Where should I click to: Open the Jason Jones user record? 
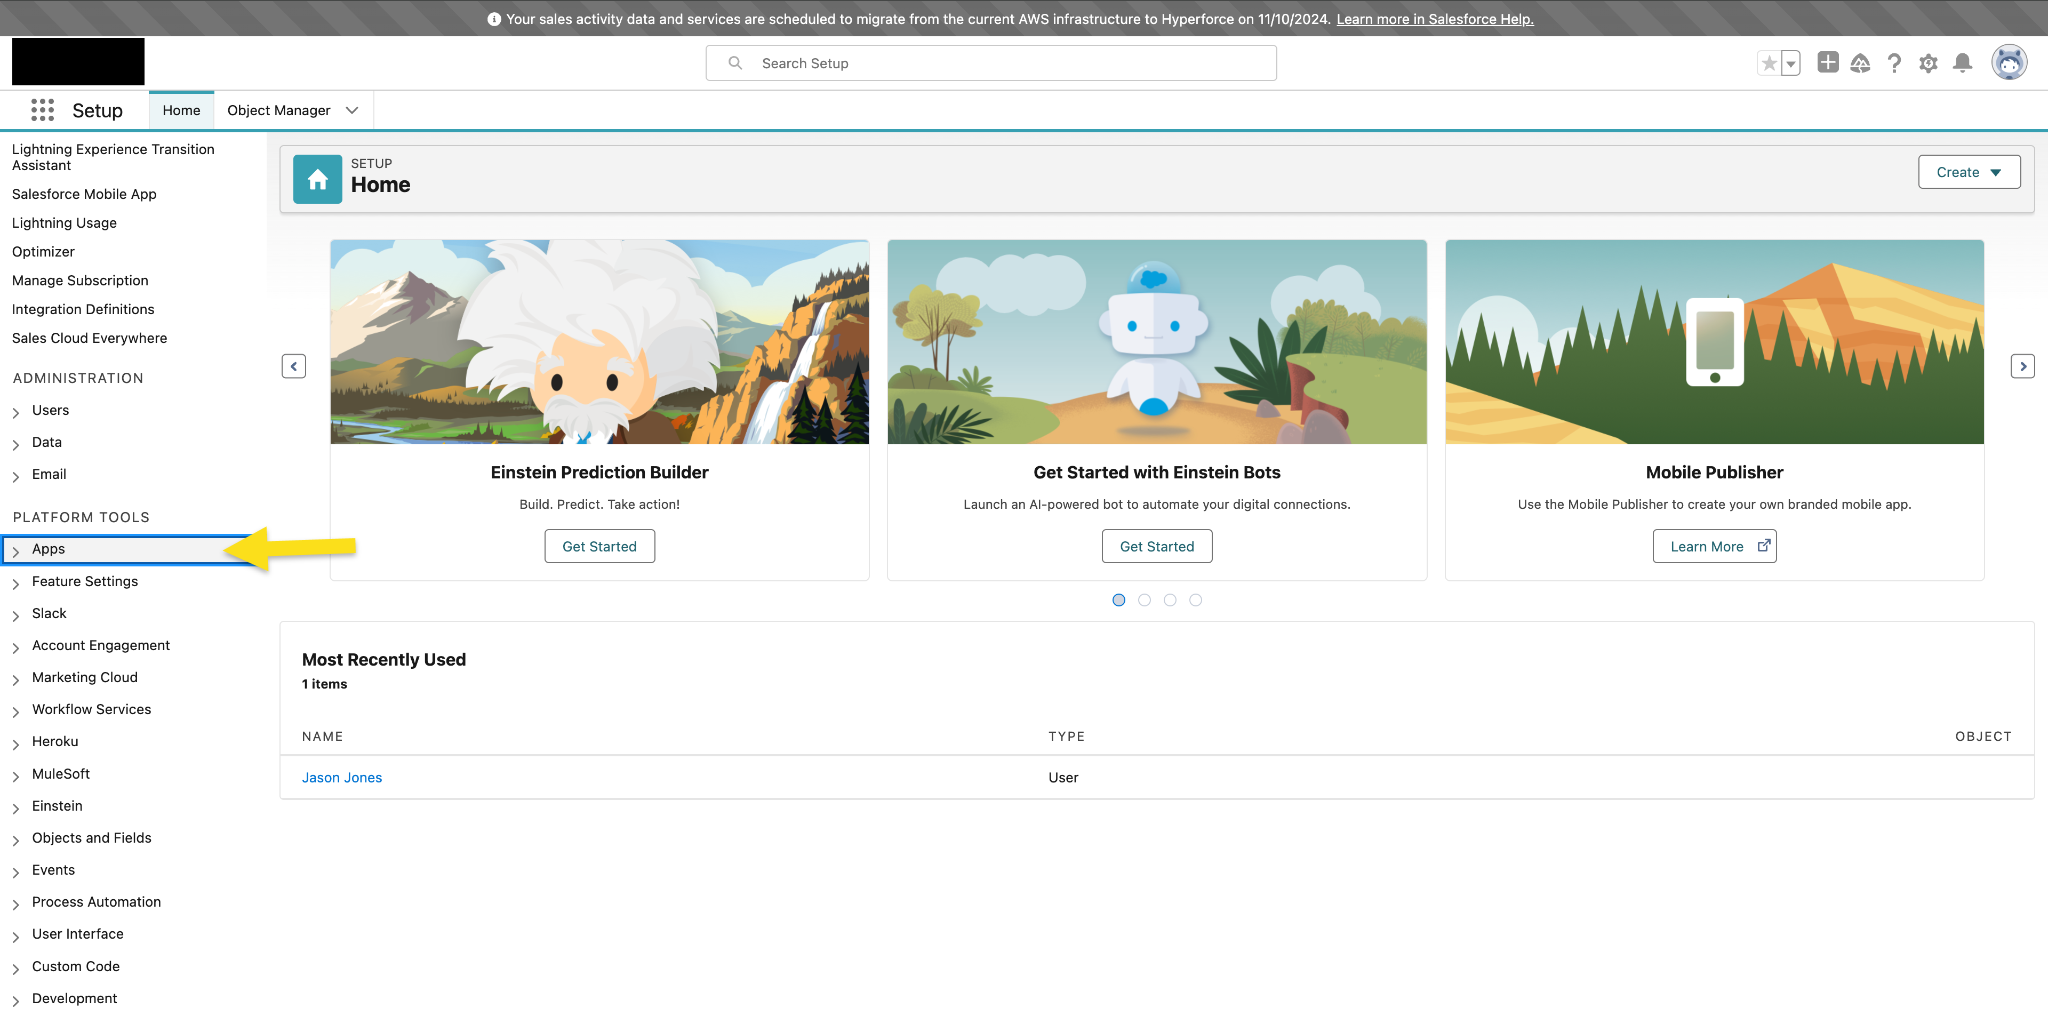coord(342,778)
